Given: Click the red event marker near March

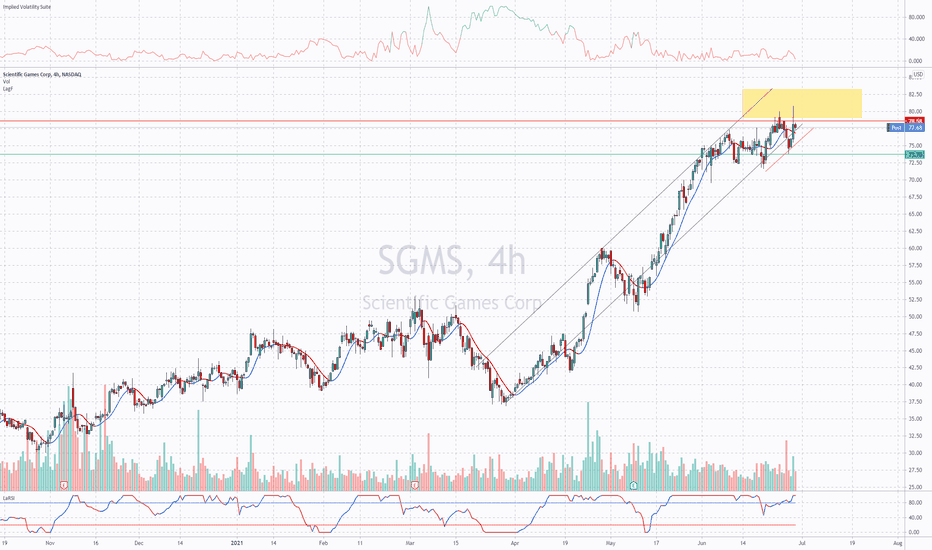Looking at the screenshot, I should 415,485.
